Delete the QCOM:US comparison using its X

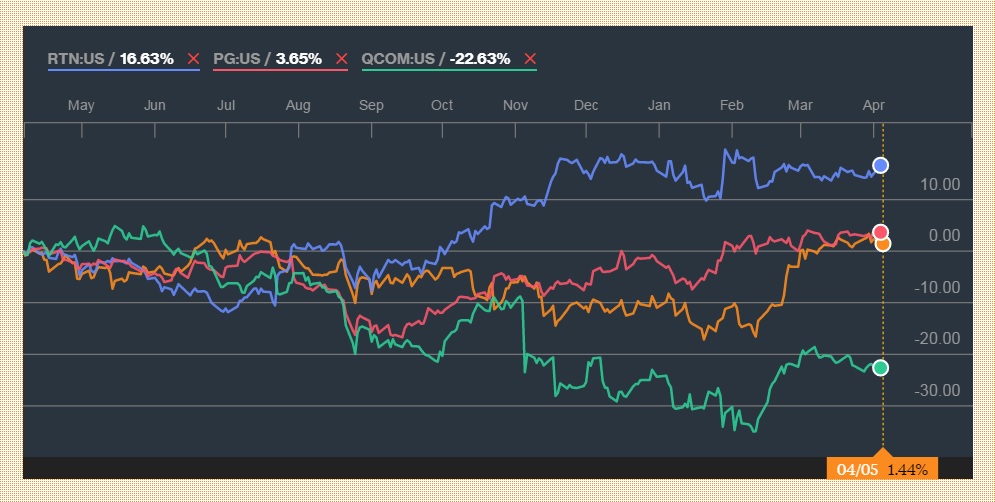(530, 59)
